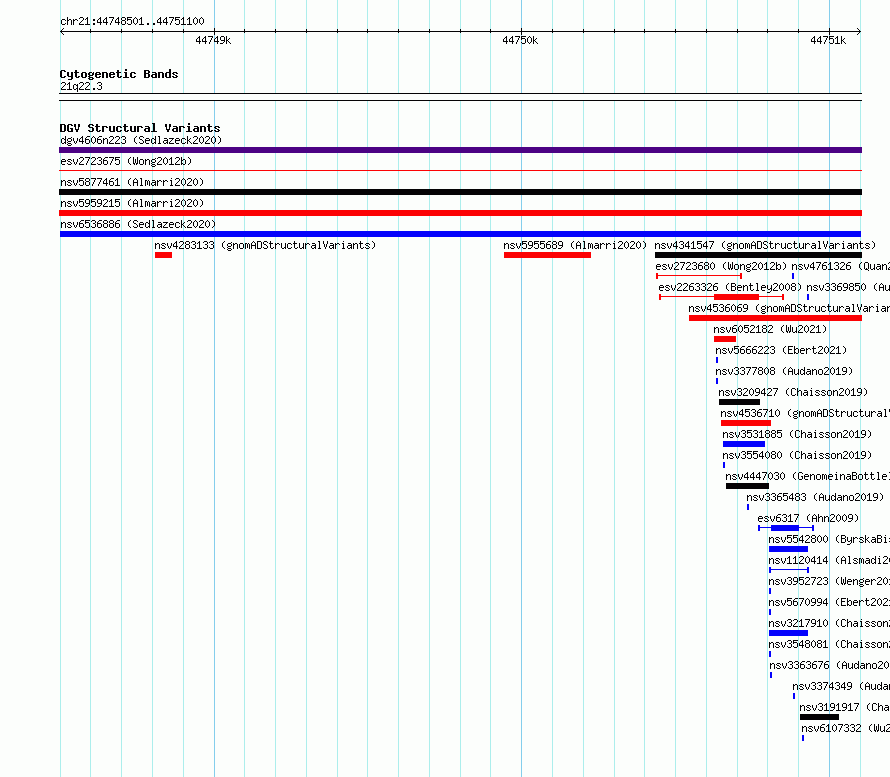Open nsv3209427 (Chaisson2019) label
890x777 pixels.
tap(794, 392)
